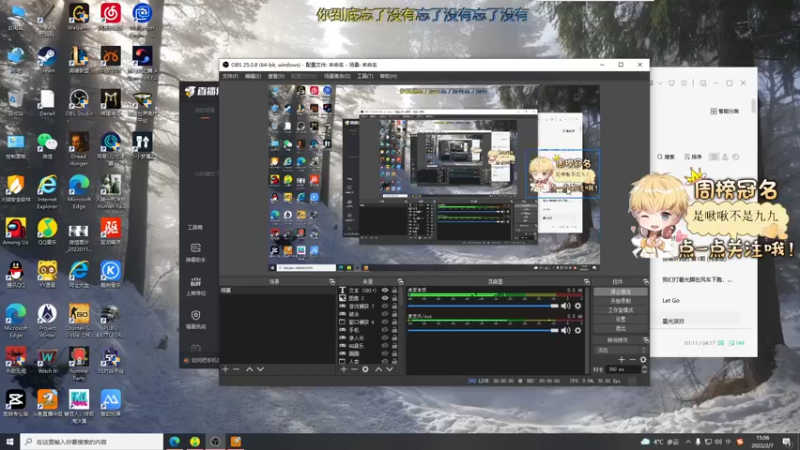Add a new scene with the plus icon

[226, 369]
